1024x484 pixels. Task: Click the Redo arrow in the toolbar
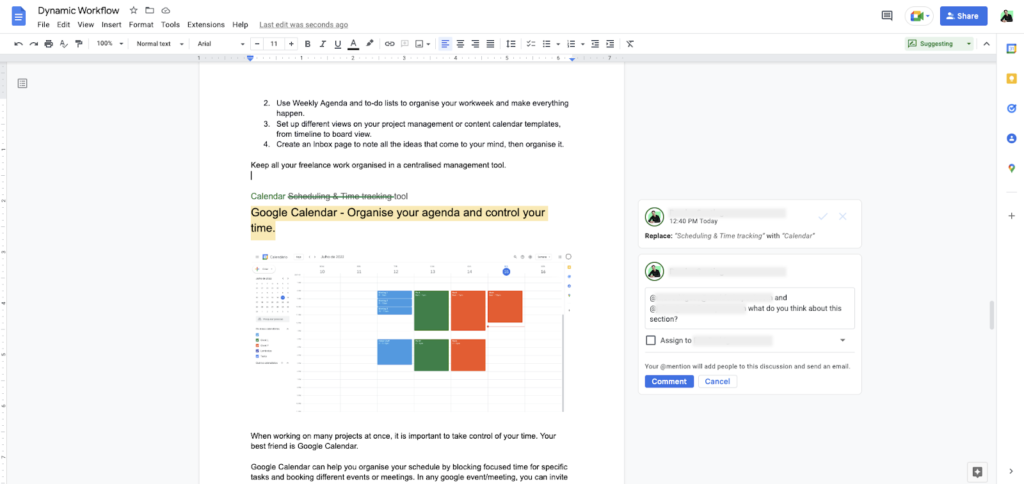click(x=33, y=44)
